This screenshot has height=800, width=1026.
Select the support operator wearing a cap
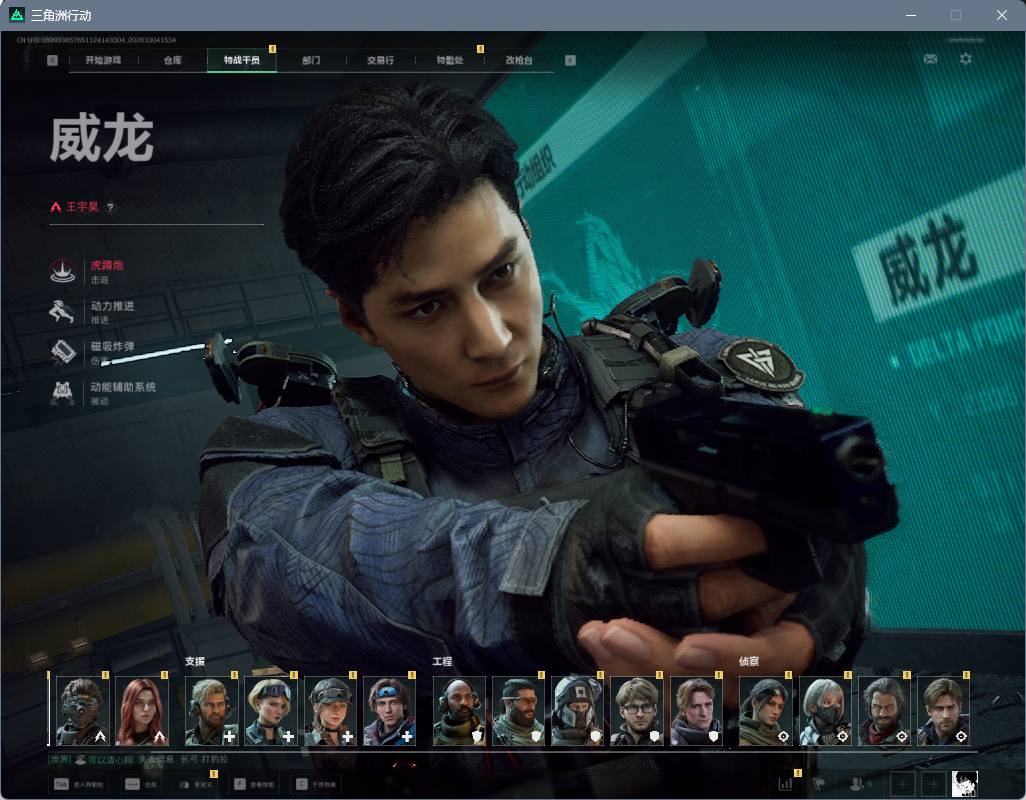click(x=330, y=711)
